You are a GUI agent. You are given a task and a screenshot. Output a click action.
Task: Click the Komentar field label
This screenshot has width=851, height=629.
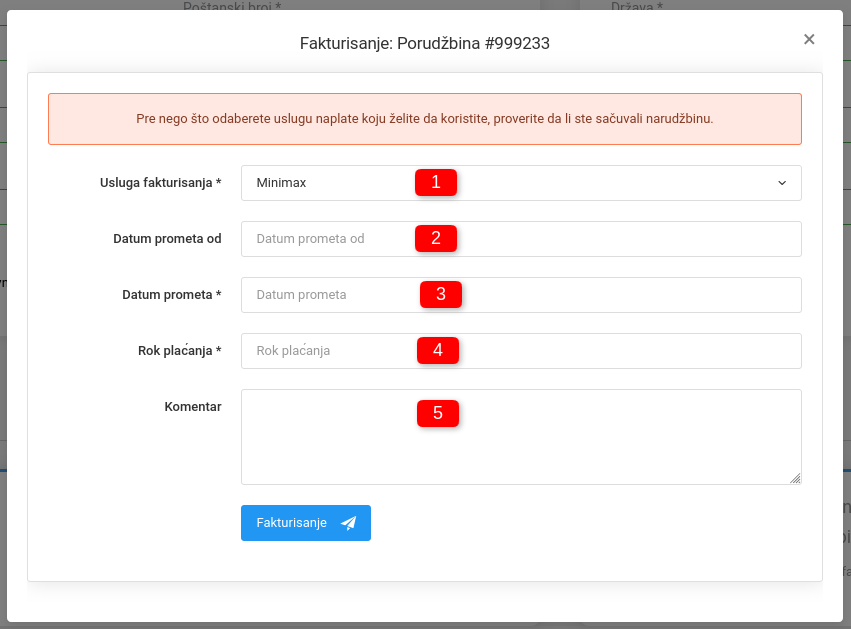pyautogui.click(x=193, y=406)
